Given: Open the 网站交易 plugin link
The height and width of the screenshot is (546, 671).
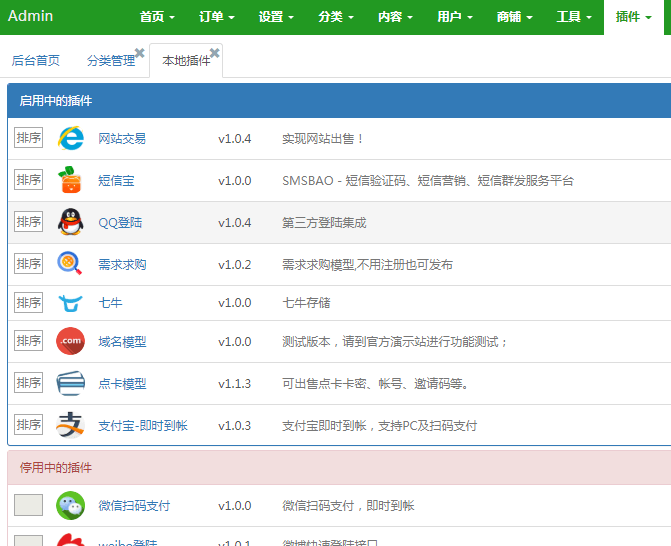Looking at the screenshot, I should 122,139.
